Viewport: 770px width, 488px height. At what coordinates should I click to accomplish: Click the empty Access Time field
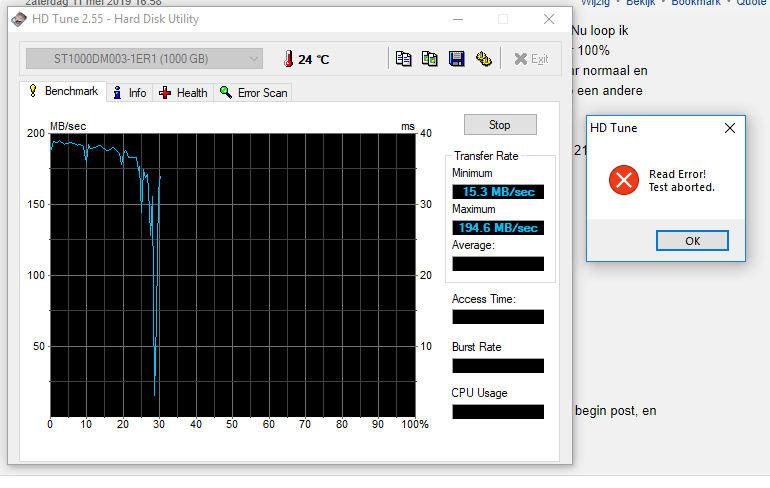pos(498,317)
